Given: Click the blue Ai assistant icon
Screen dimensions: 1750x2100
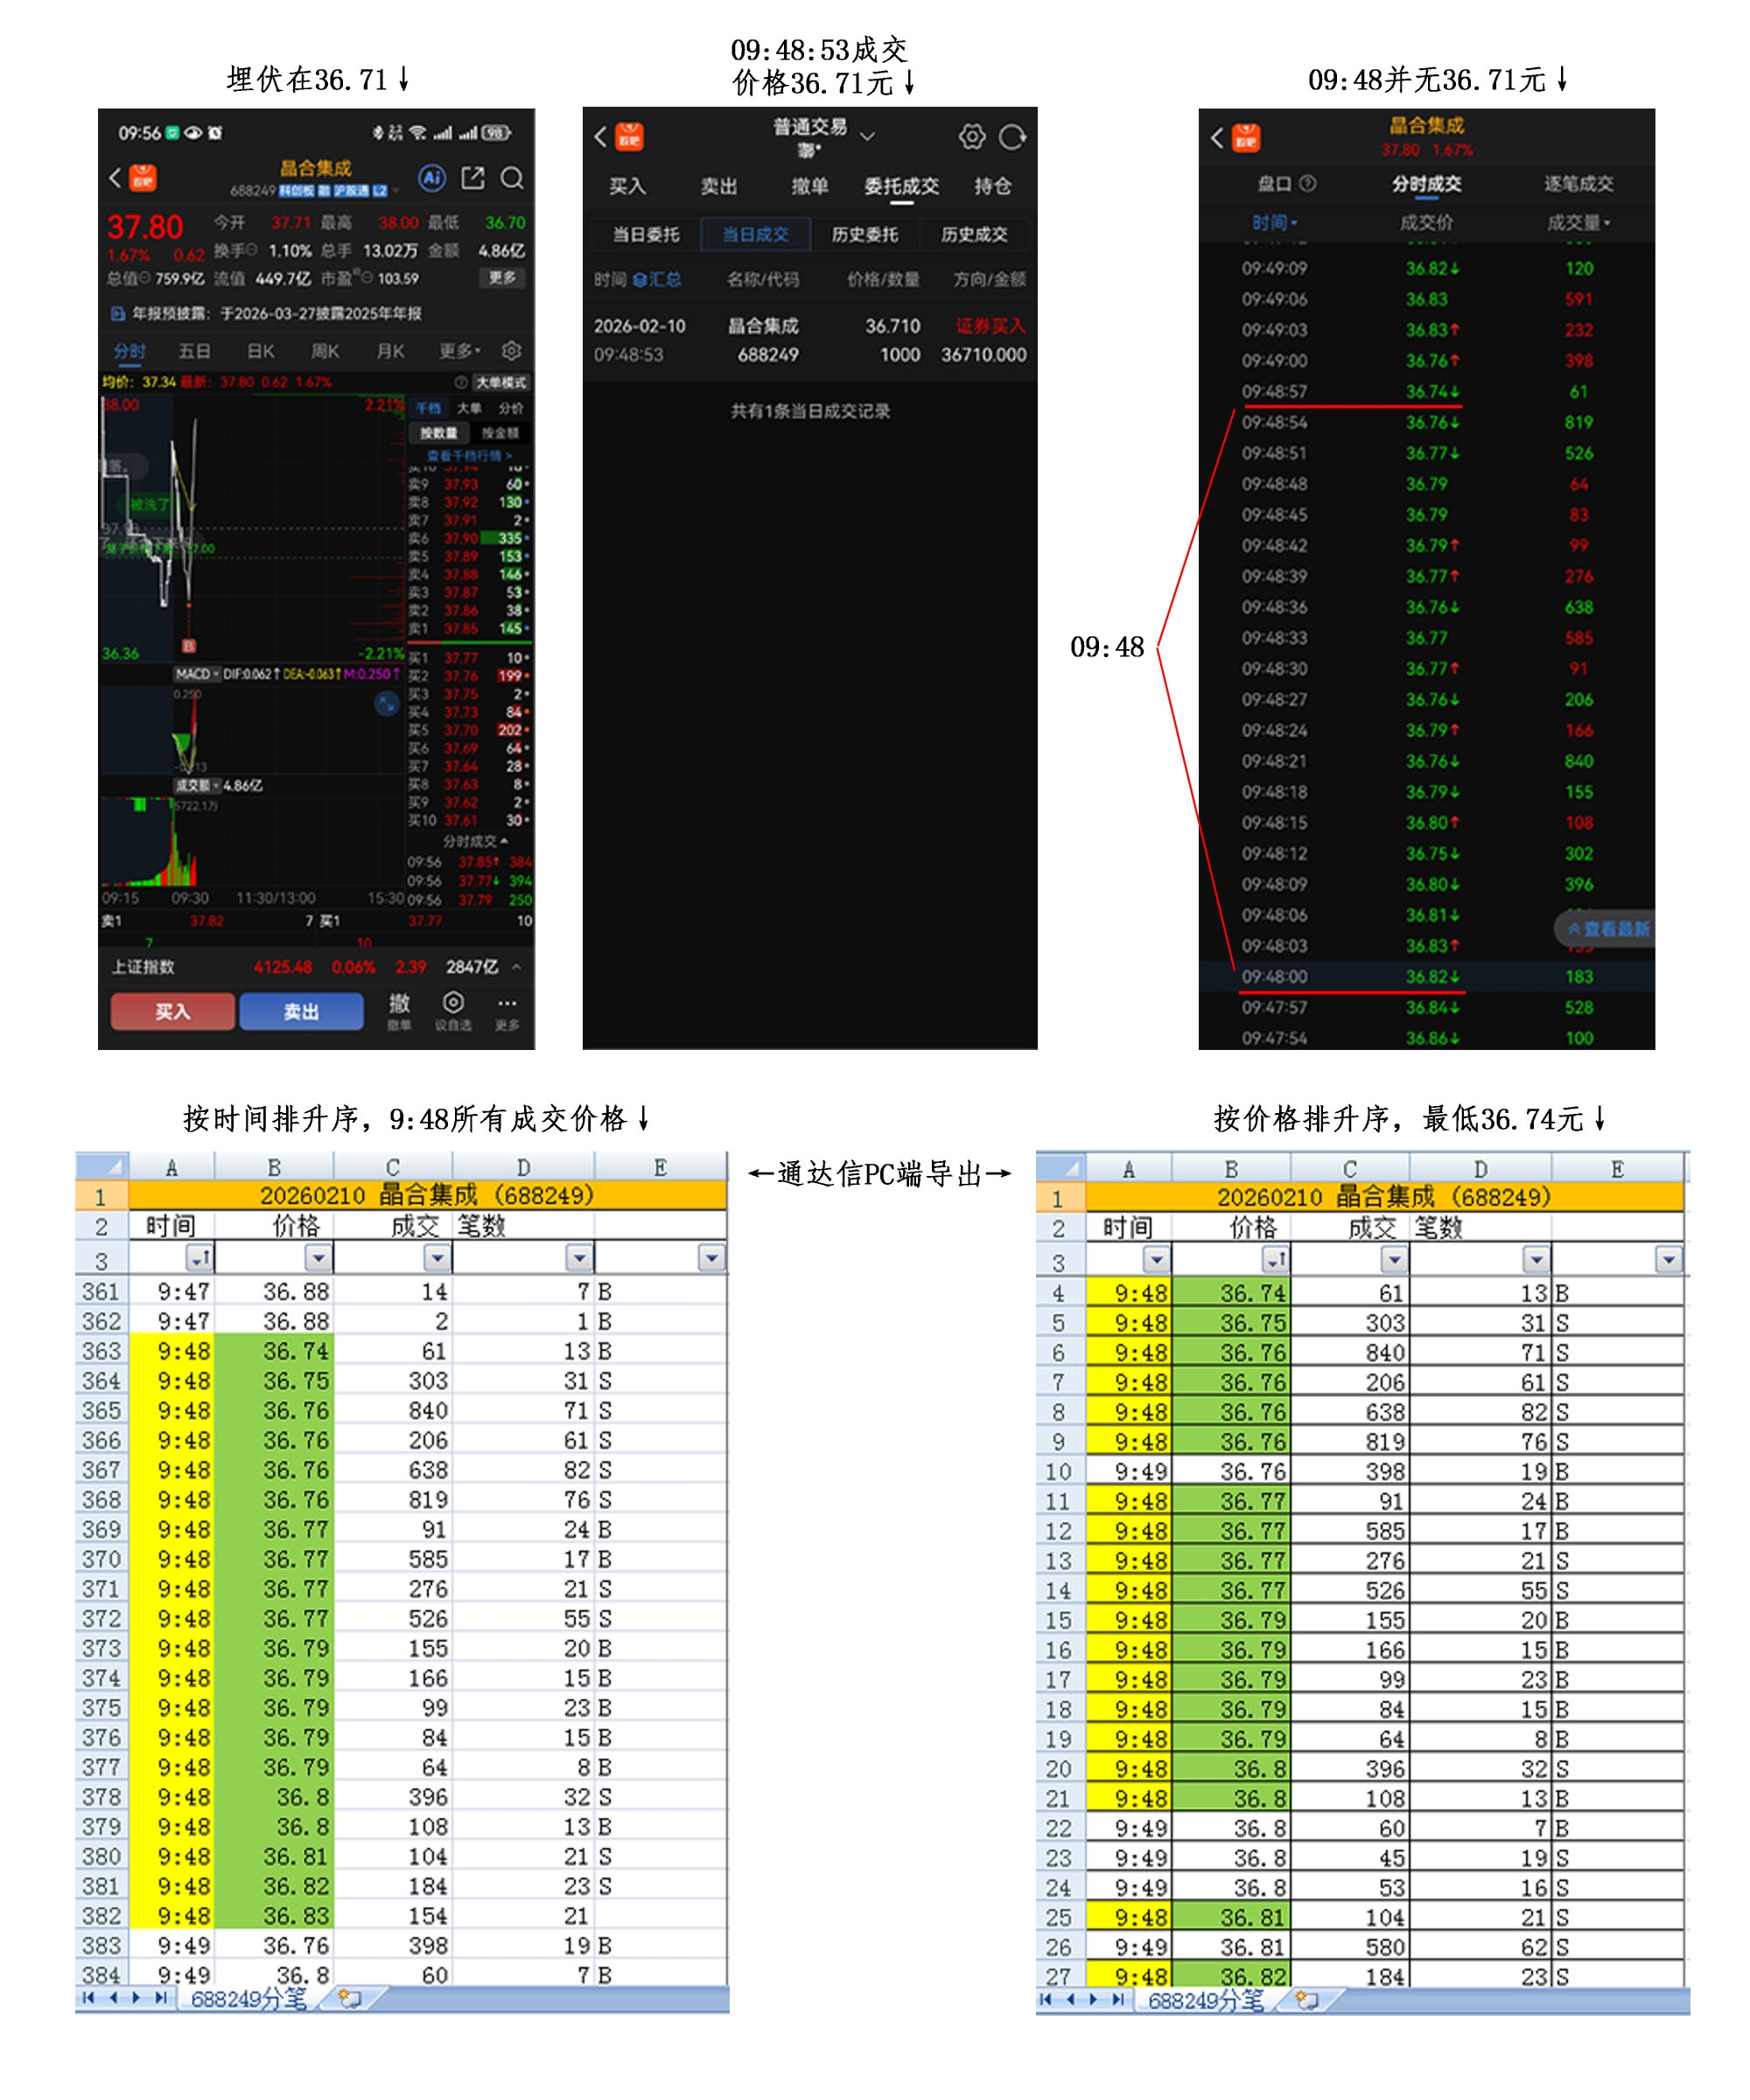Looking at the screenshot, I should tap(431, 179).
